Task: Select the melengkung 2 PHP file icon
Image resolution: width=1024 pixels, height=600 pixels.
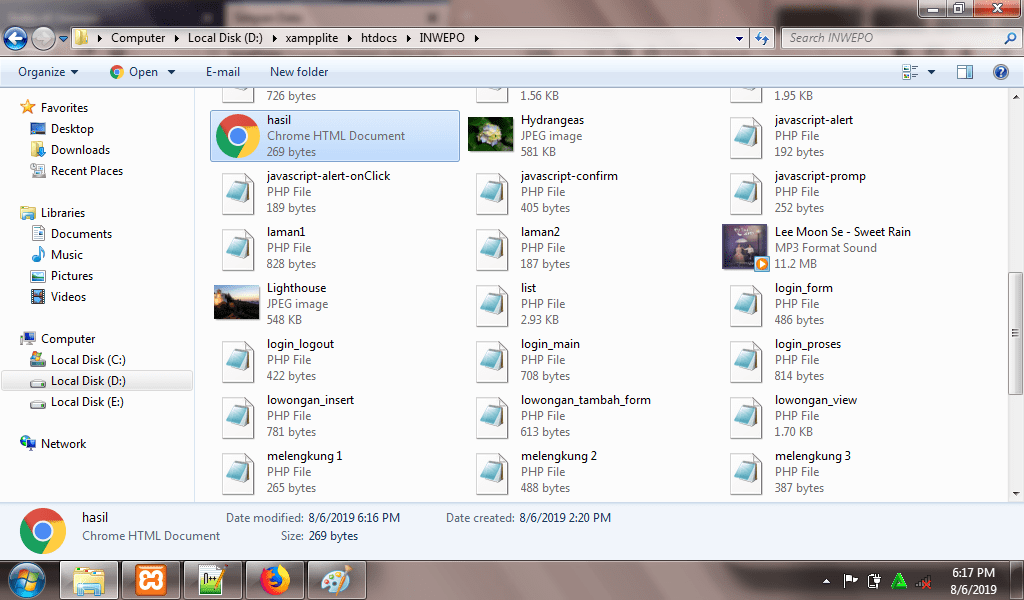Action: click(x=492, y=473)
